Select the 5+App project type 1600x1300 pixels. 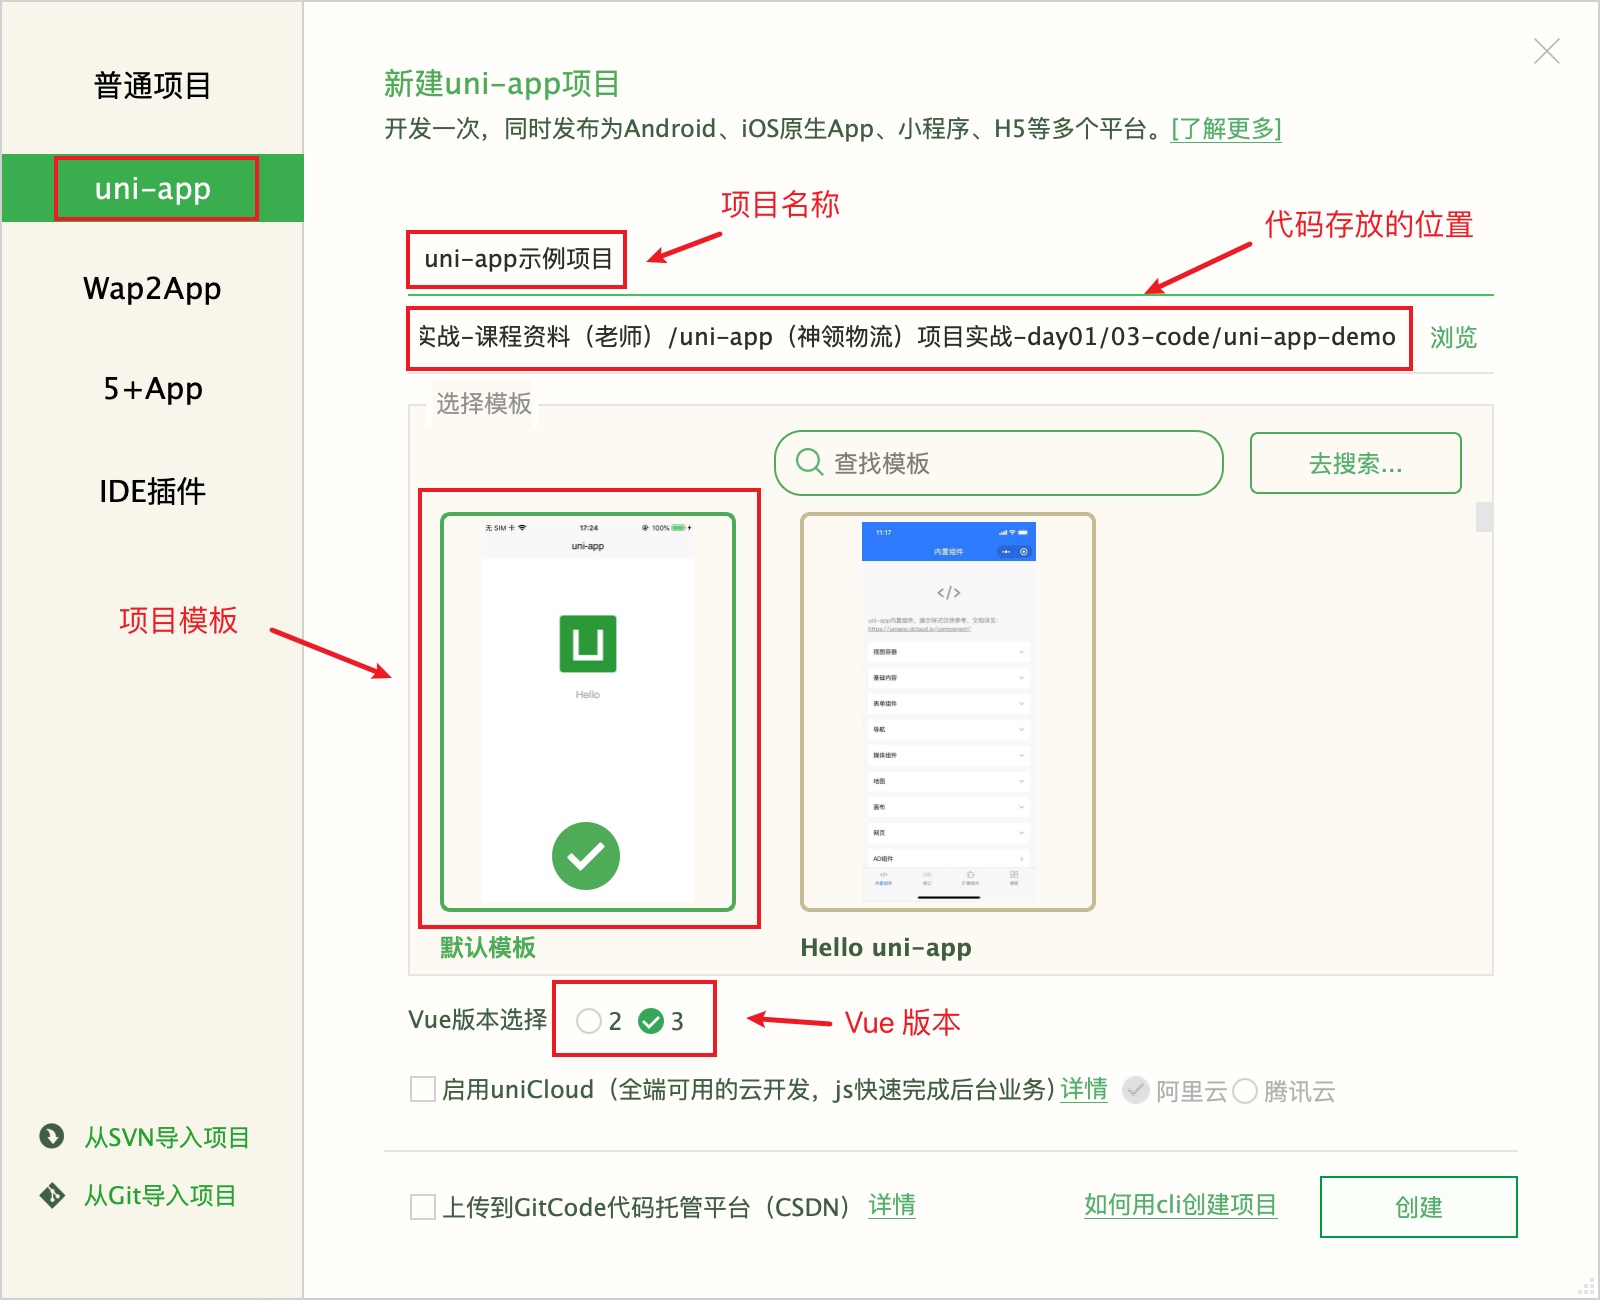click(152, 389)
